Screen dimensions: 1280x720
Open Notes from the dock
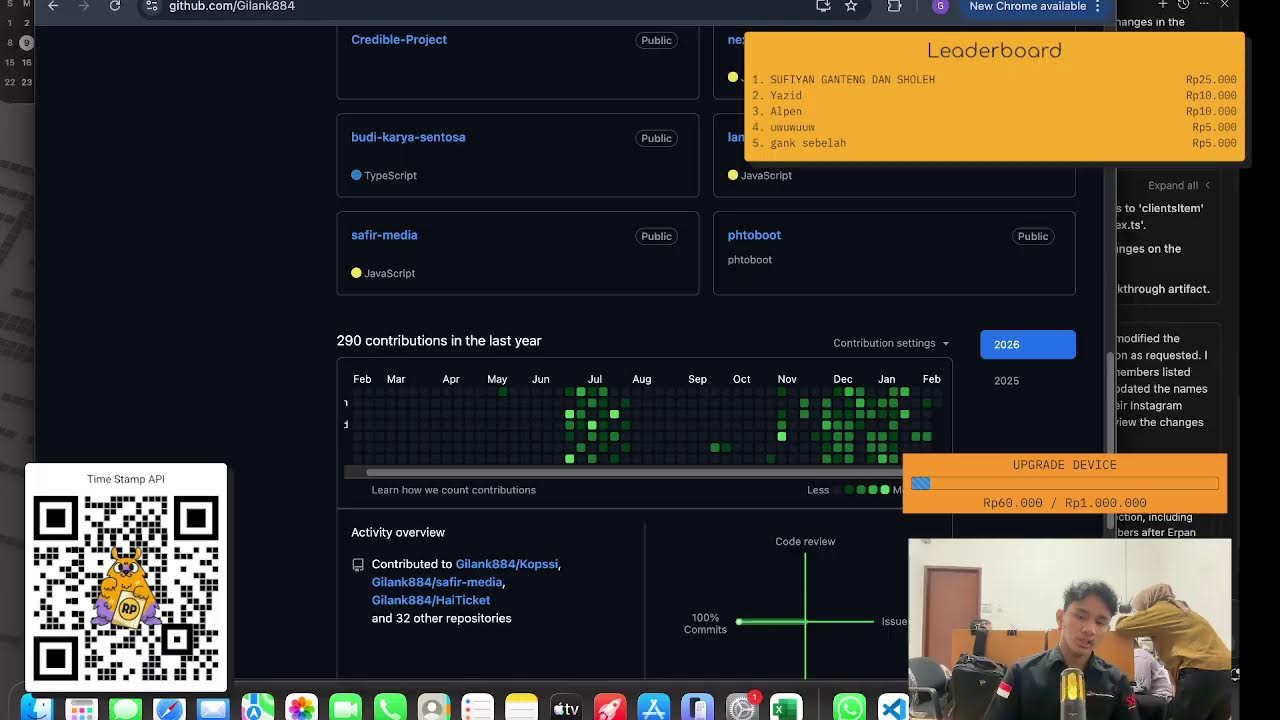(x=522, y=708)
